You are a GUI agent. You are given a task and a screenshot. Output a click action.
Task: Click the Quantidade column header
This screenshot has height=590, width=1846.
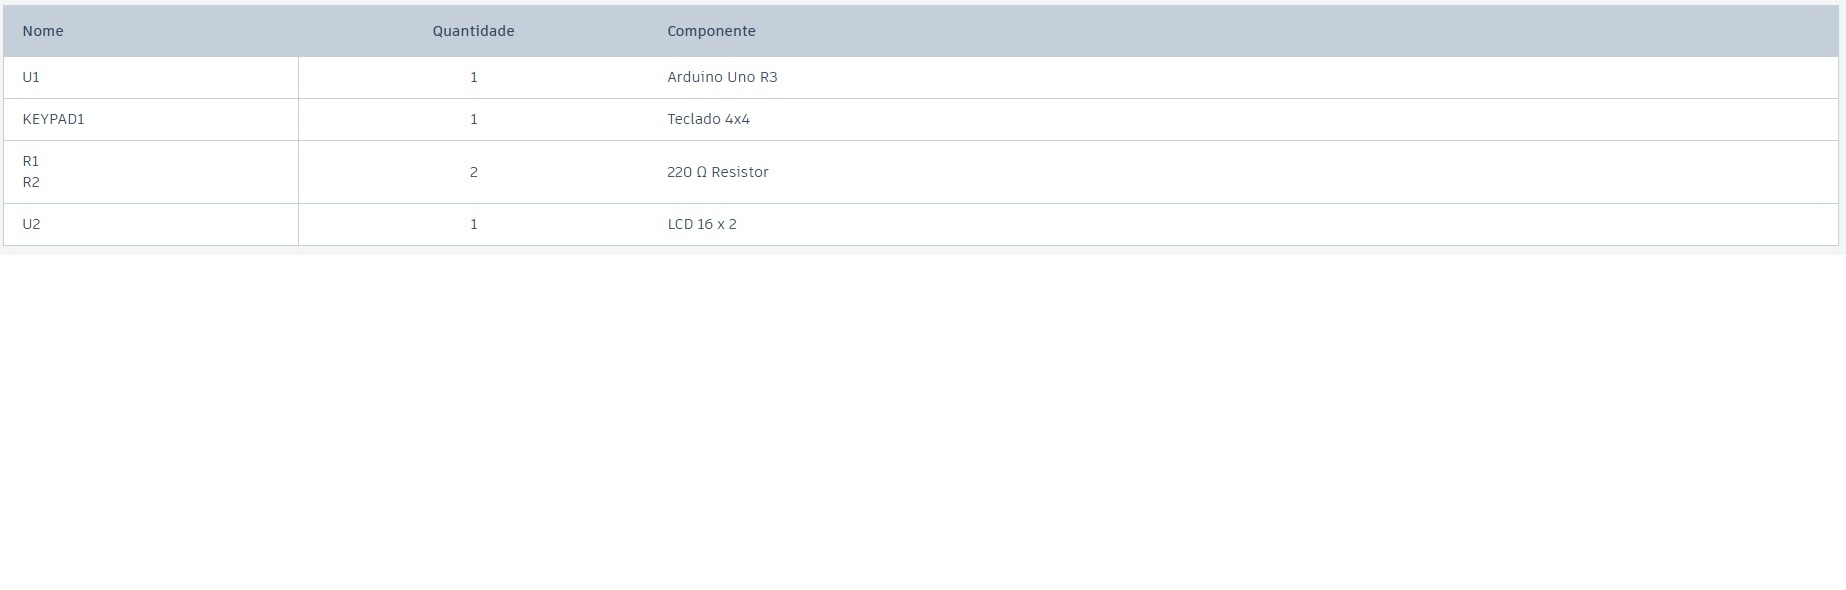click(473, 31)
